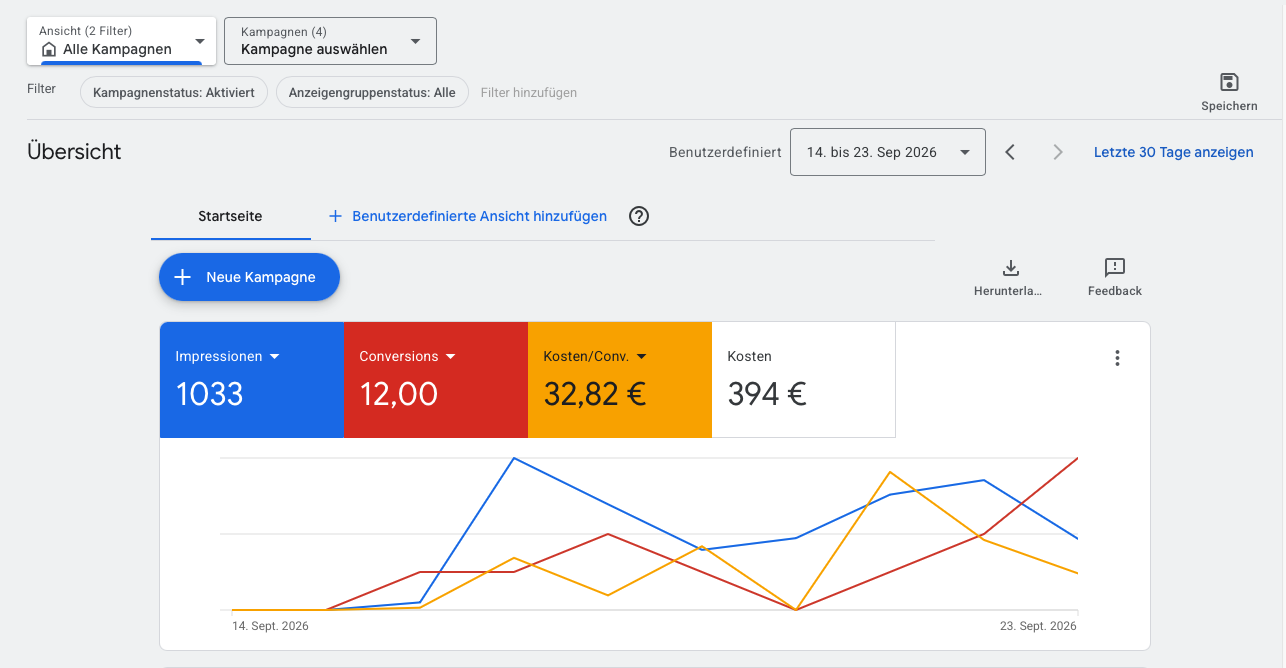This screenshot has width=1286, height=668.
Task: Click the Filter label text
Action: click(41, 89)
